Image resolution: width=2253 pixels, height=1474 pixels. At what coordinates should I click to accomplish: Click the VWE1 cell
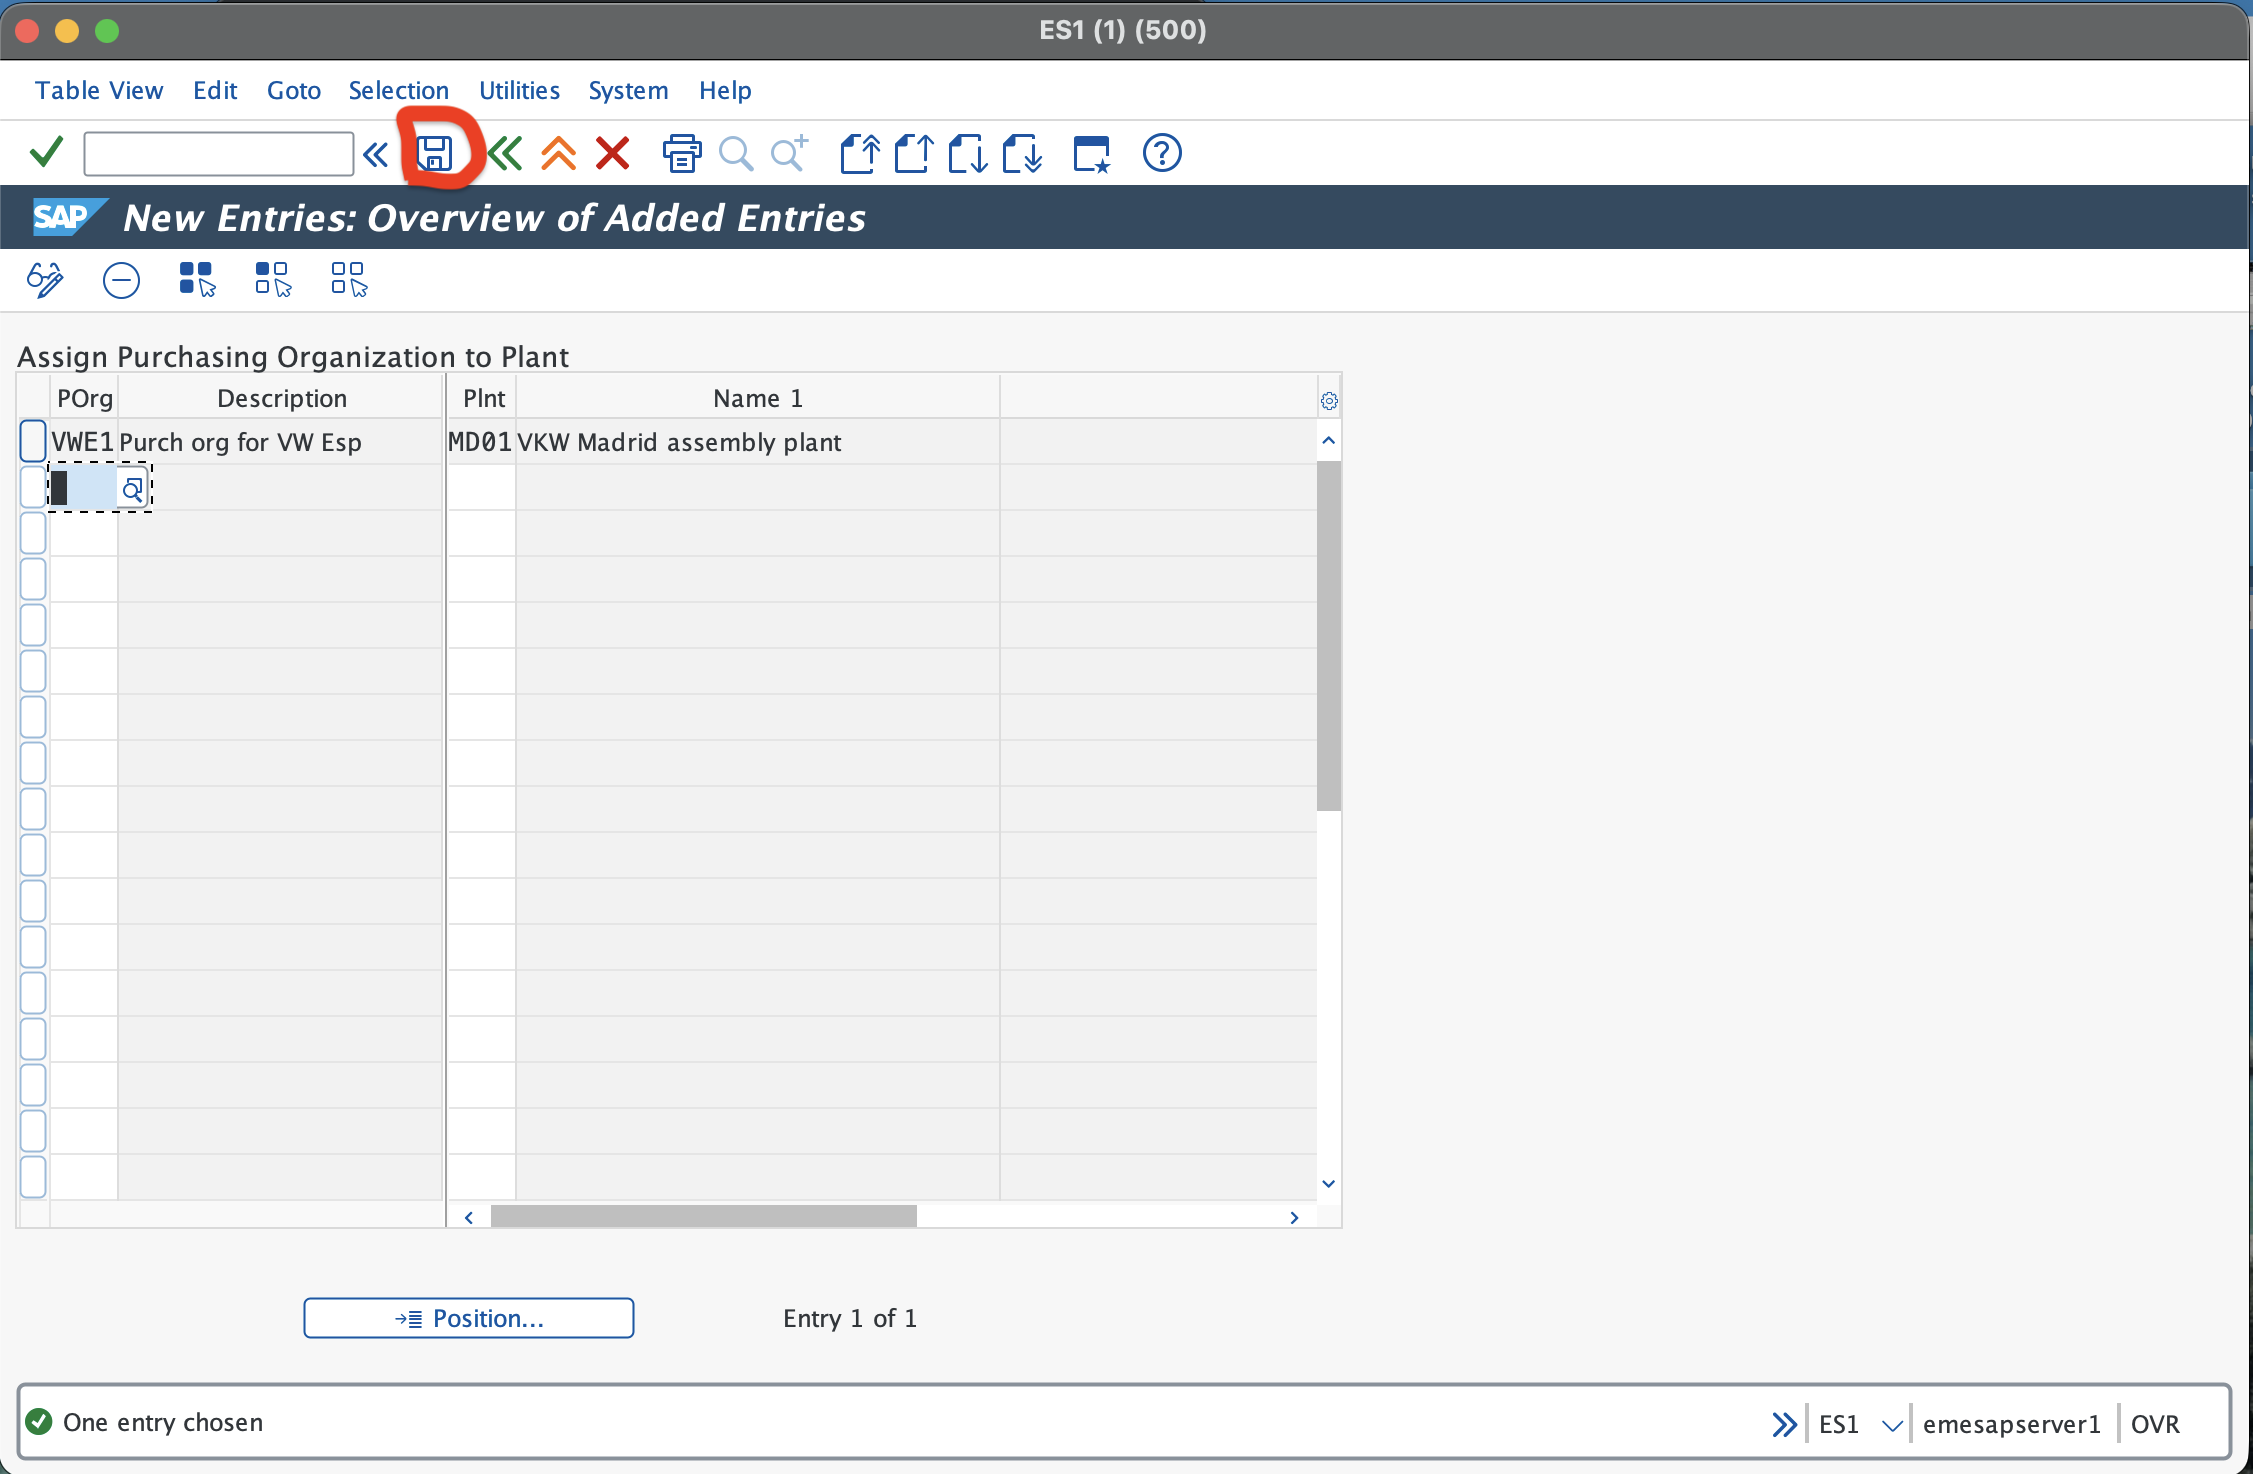[x=83, y=442]
